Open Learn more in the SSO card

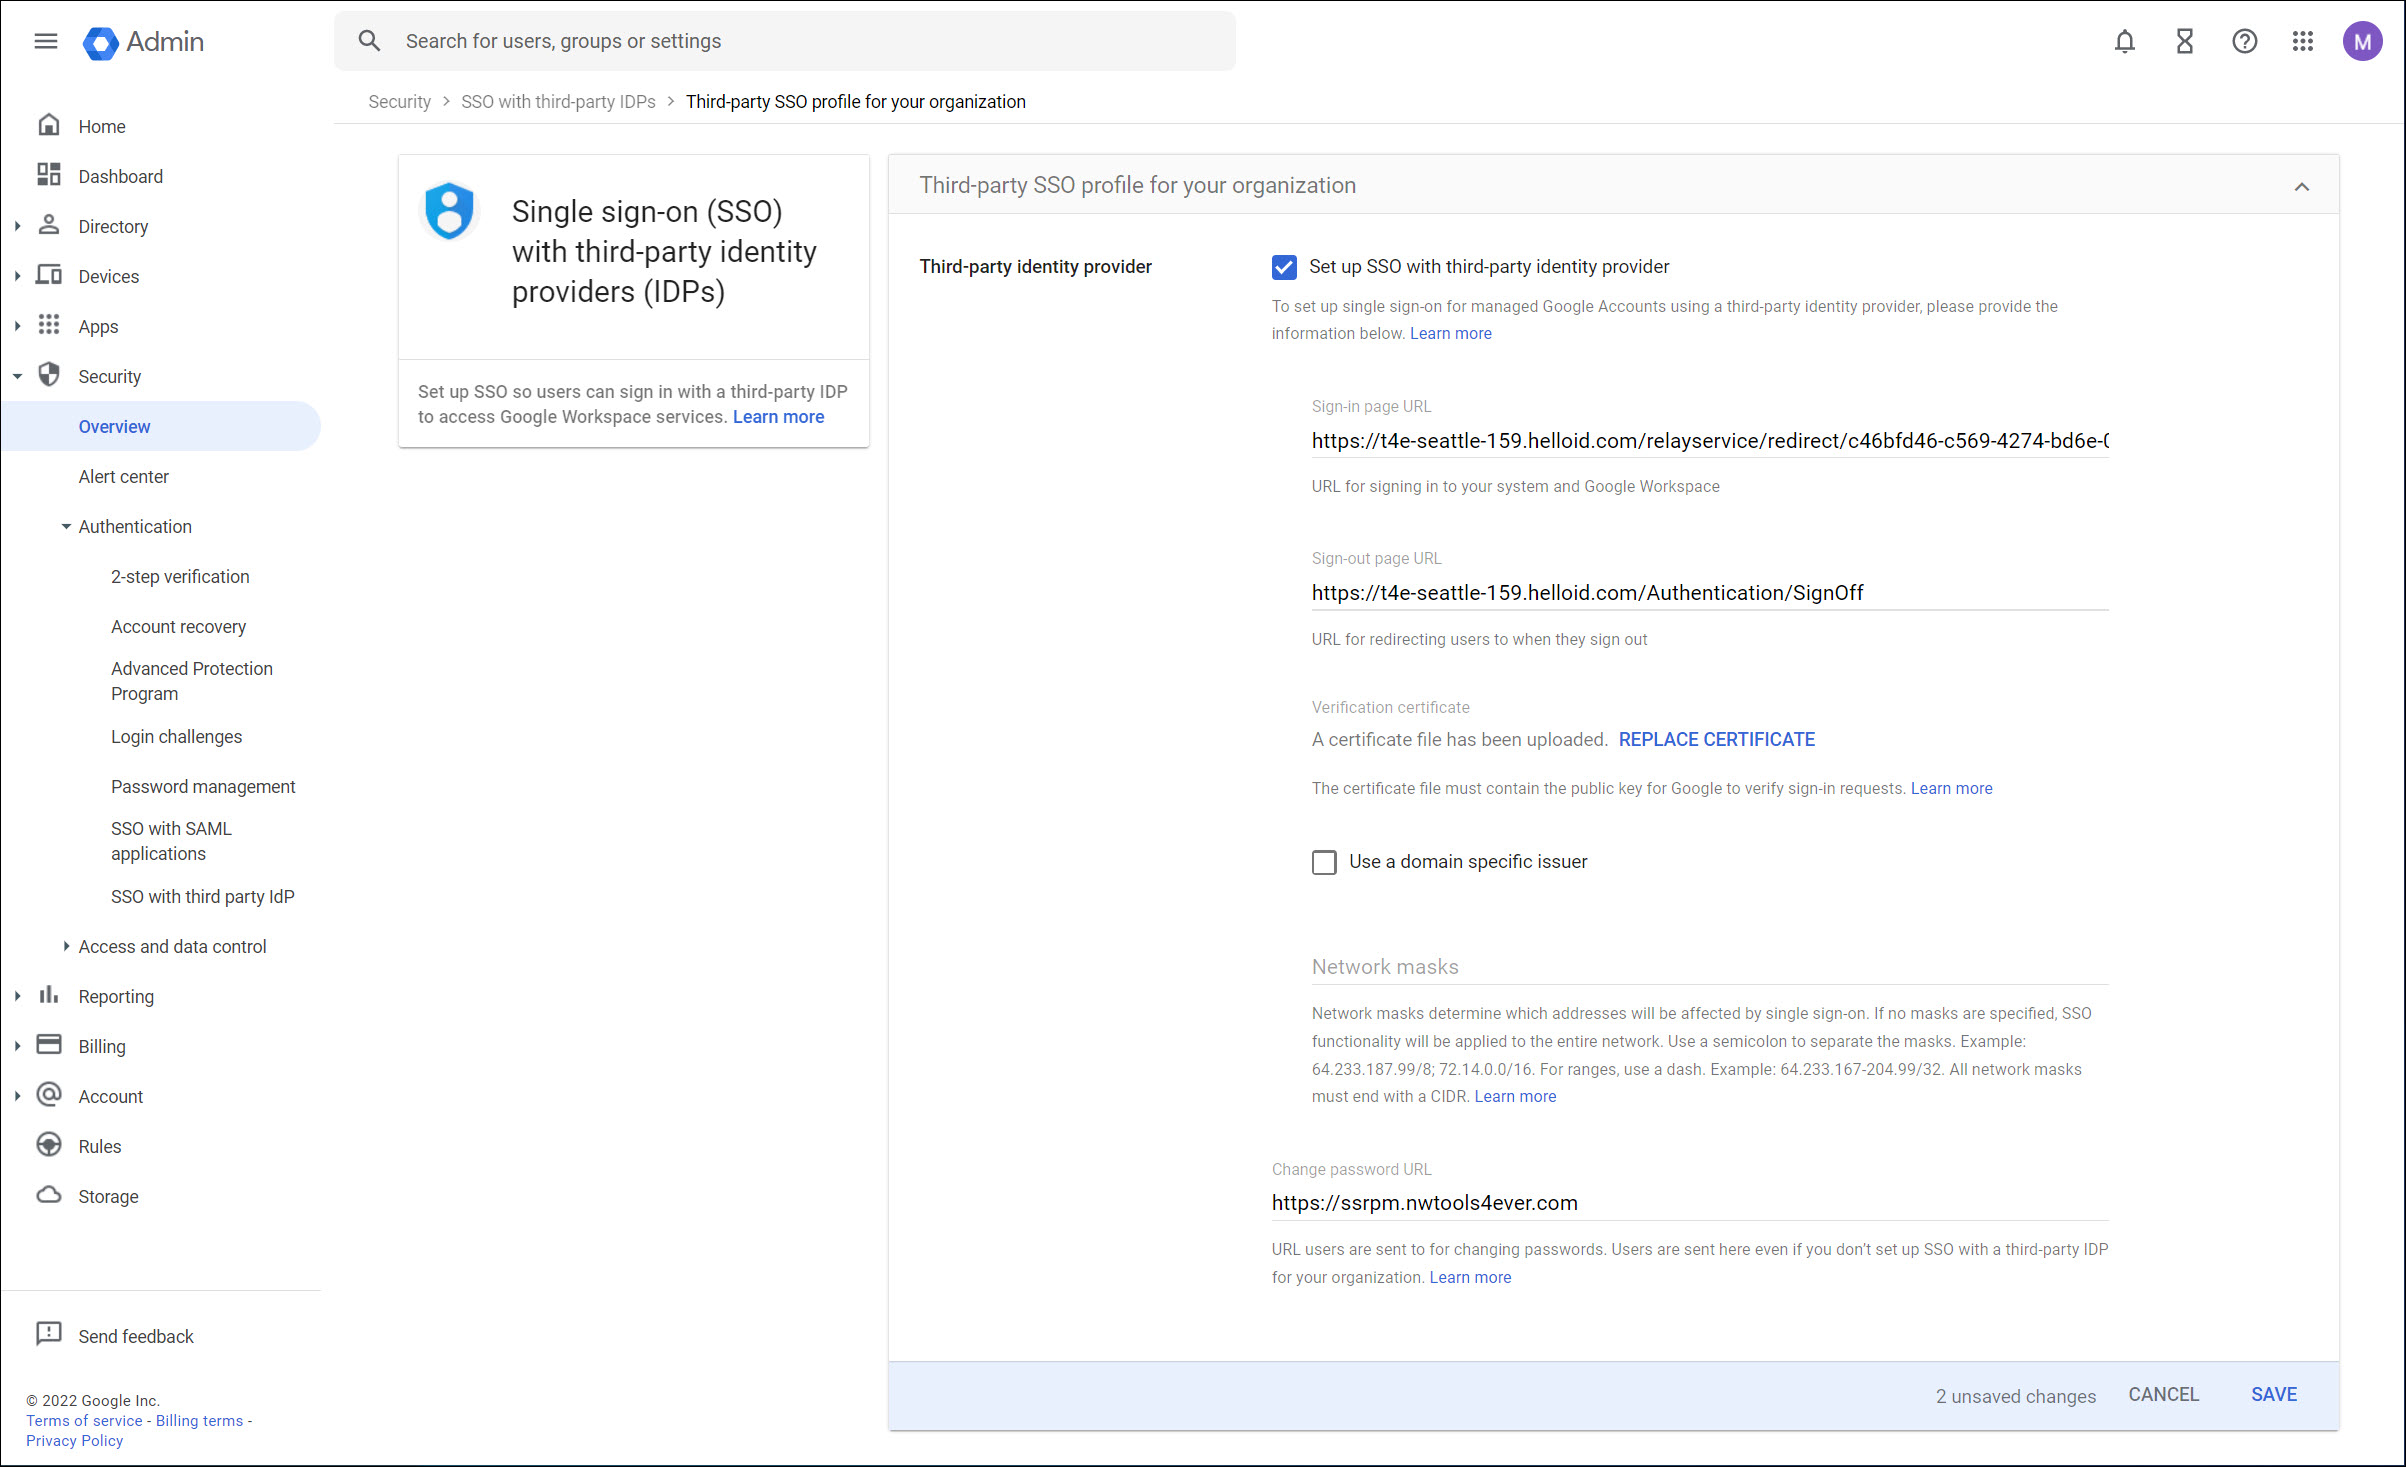pyautogui.click(x=778, y=417)
